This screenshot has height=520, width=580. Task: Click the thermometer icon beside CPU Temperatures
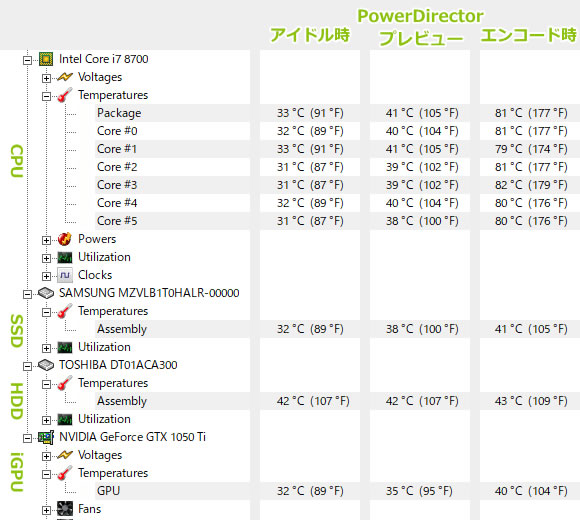65,95
